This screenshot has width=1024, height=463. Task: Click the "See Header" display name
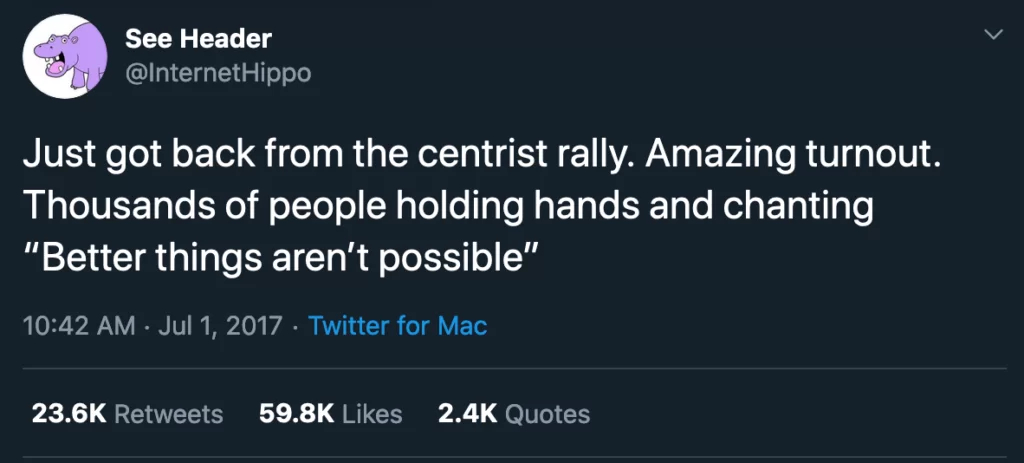pos(198,38)
